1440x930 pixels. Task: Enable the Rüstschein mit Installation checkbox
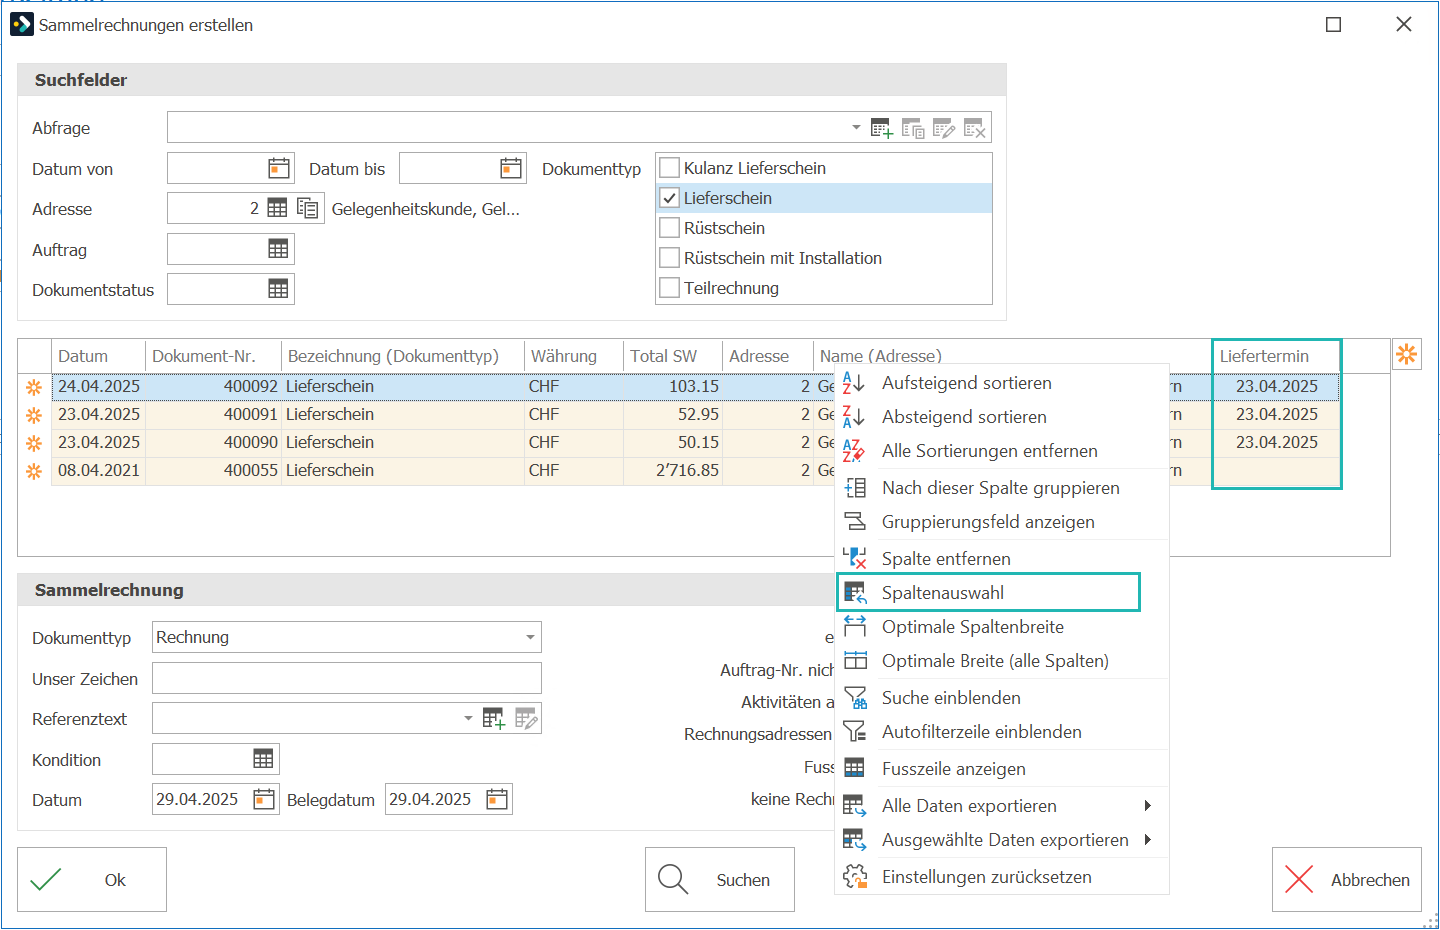coord(670,258)
